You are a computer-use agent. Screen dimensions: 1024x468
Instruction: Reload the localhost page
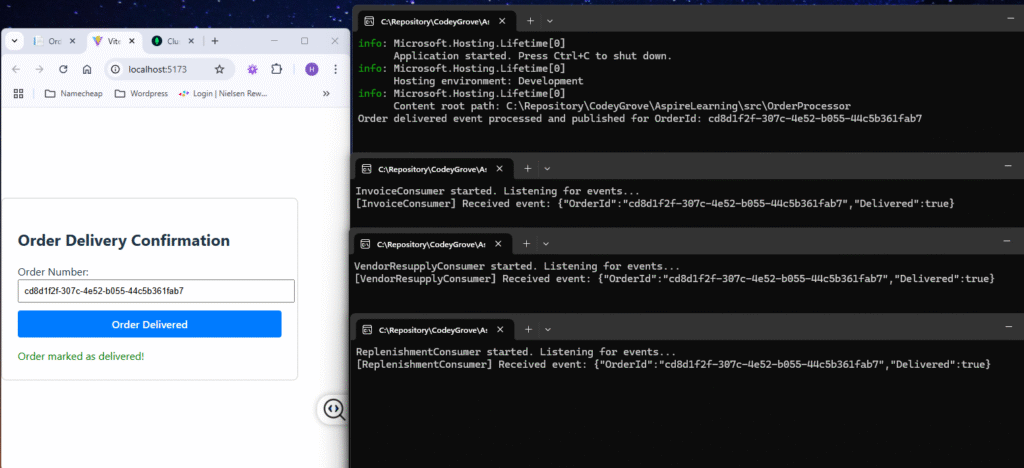click(63, 69)
